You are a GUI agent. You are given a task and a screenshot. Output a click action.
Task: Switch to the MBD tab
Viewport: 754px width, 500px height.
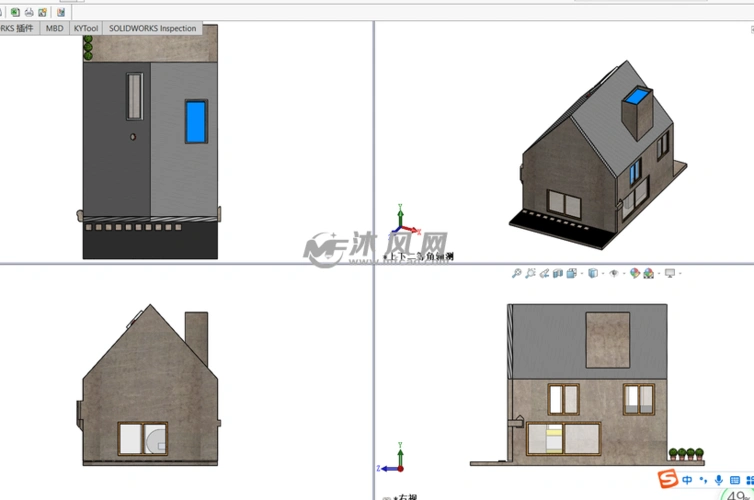tap(55, 28)
